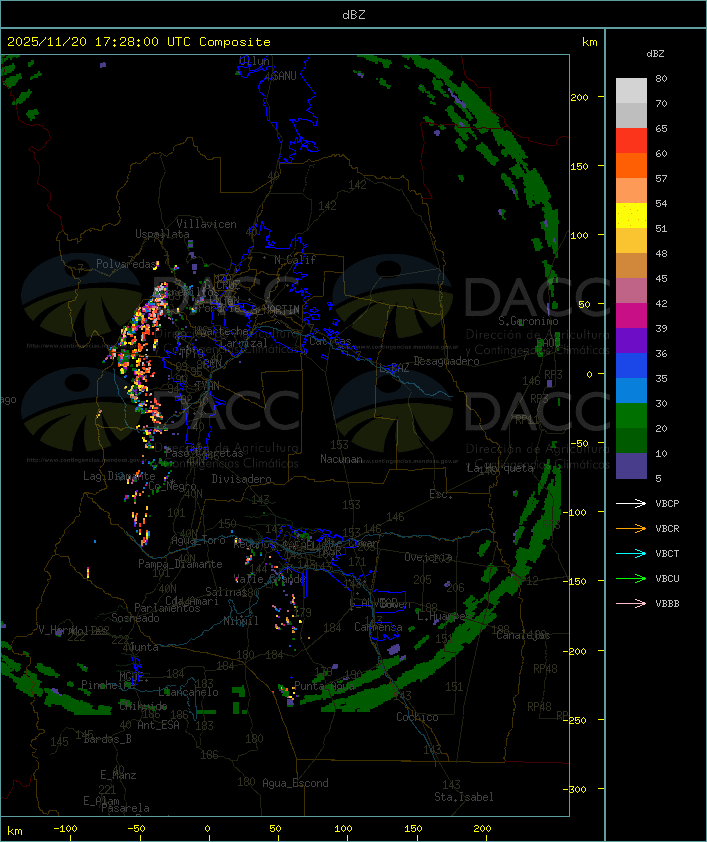707x842 pixels.
Task: Click the Villavicen map label
Action: [x=207, y=224]
